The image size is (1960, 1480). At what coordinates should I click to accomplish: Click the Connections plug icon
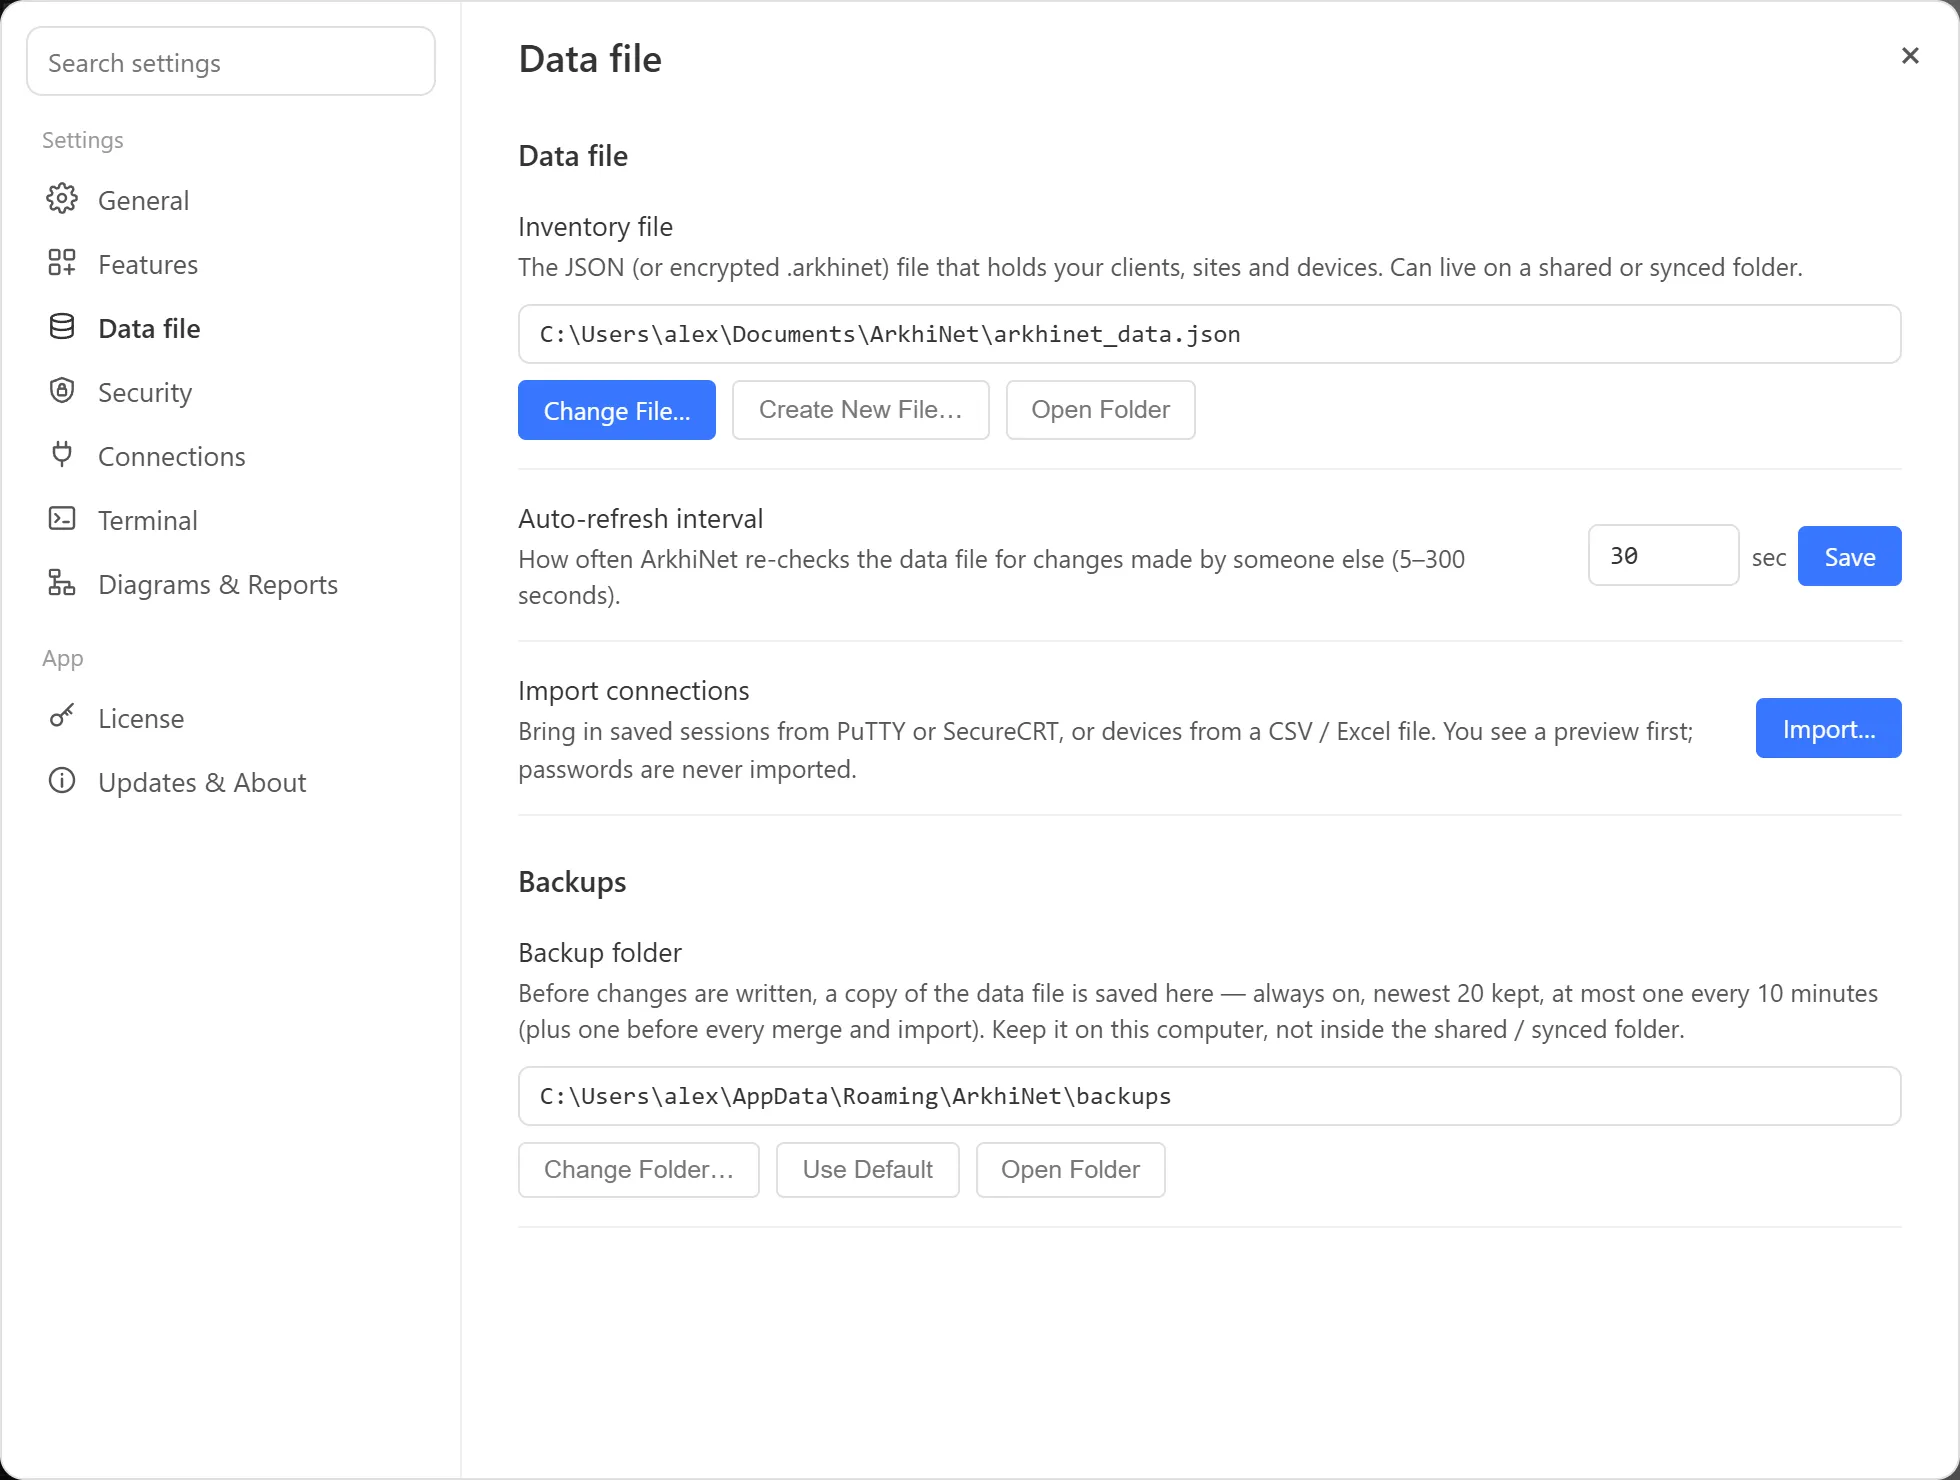pyautogui.click(x=62, y=455)
